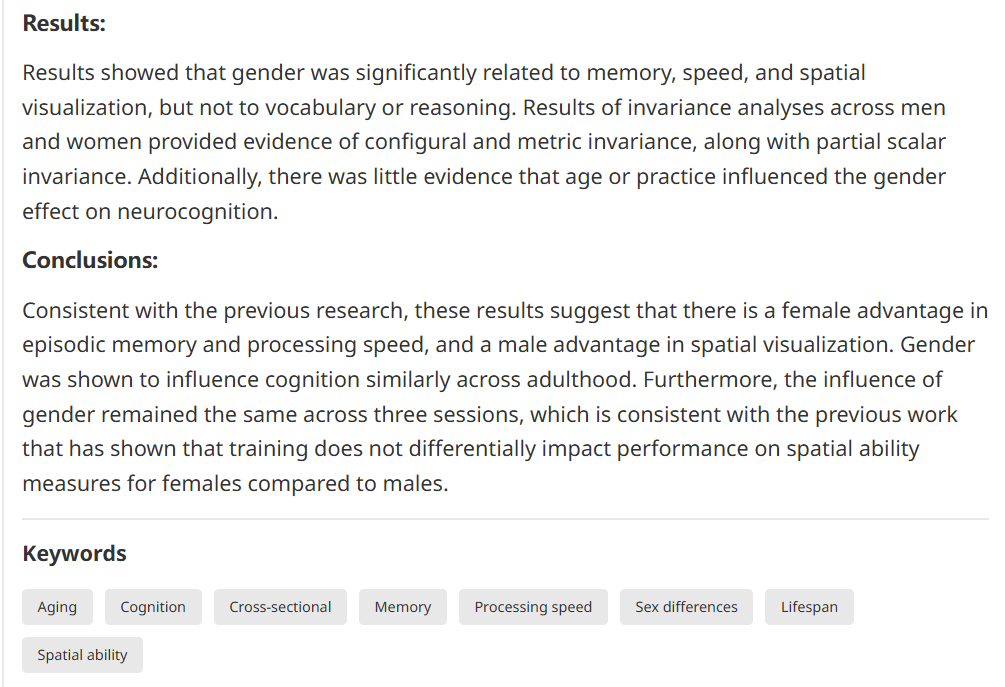Screen dimensions: 1005x687
Task: Click the phrase 'measures for females compared to males'
Action: coord(235,484)
